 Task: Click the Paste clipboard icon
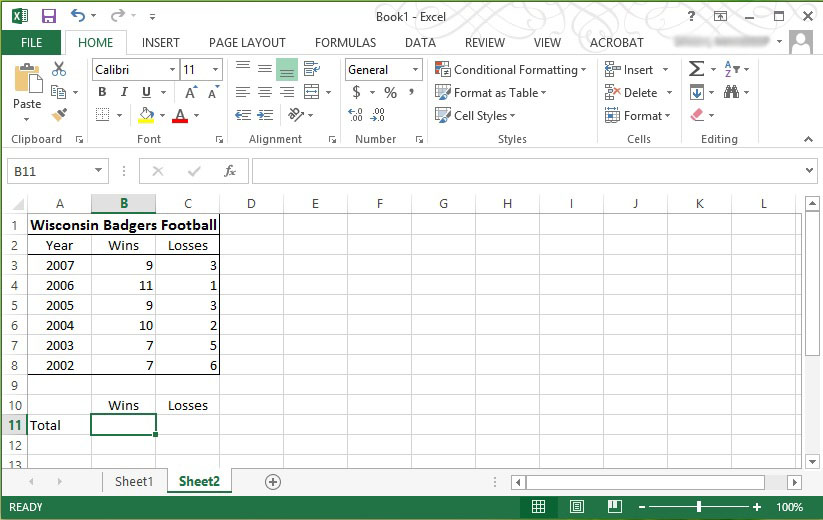pos(27,79)
